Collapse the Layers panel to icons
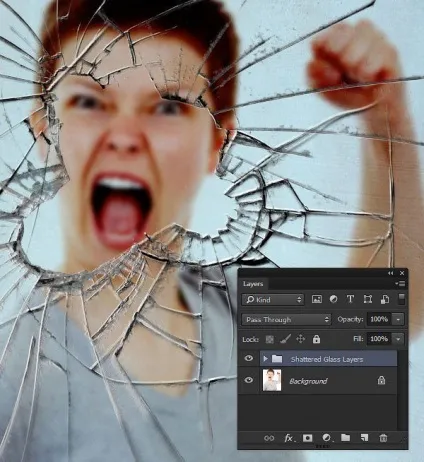The height and width of the screenshot is (462, 424). [390, 273]
